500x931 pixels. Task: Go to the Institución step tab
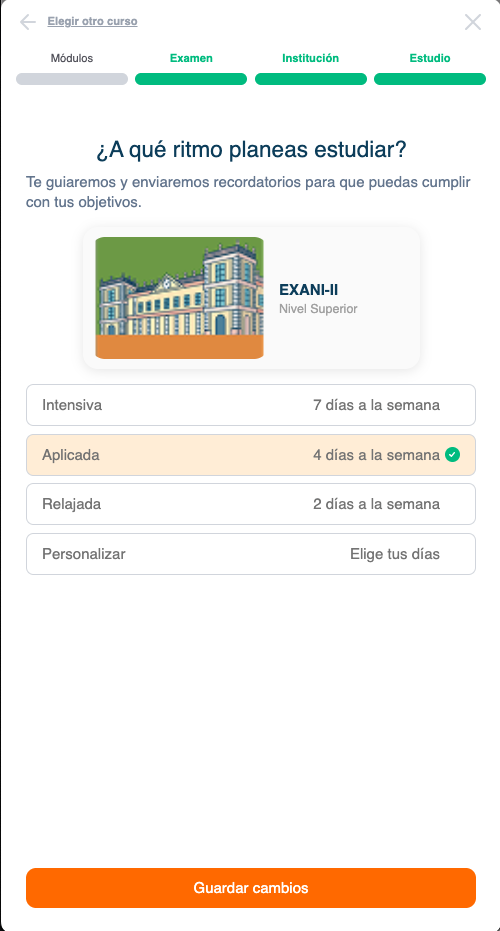tap(311, 58)
